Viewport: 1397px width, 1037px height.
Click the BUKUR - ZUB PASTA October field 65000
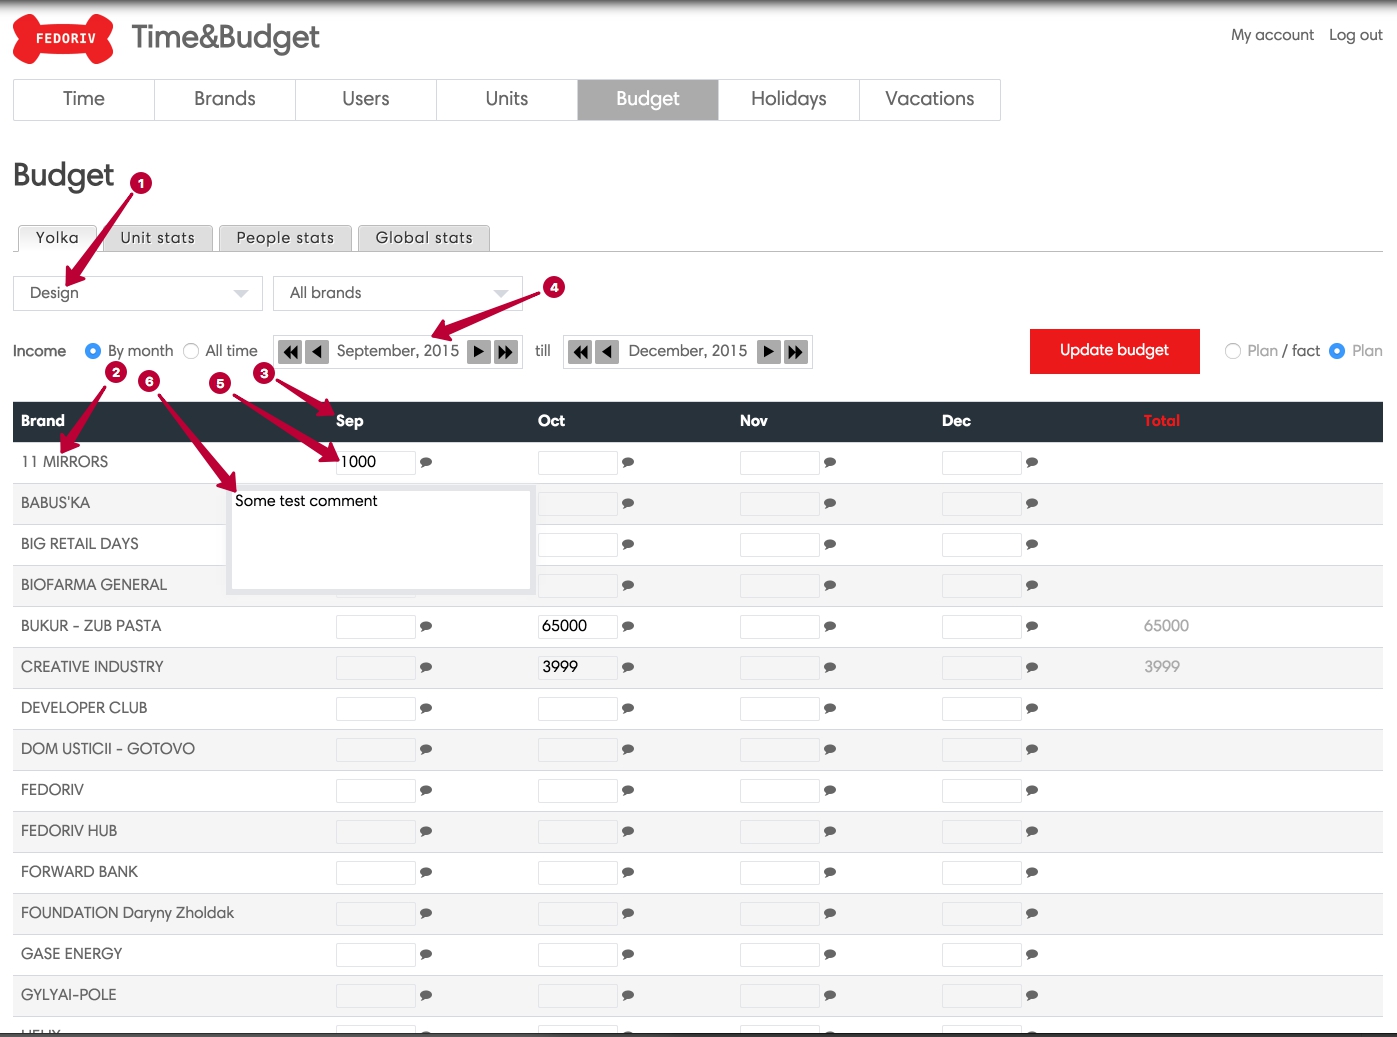pyautogui.click(x=578, y=626)
